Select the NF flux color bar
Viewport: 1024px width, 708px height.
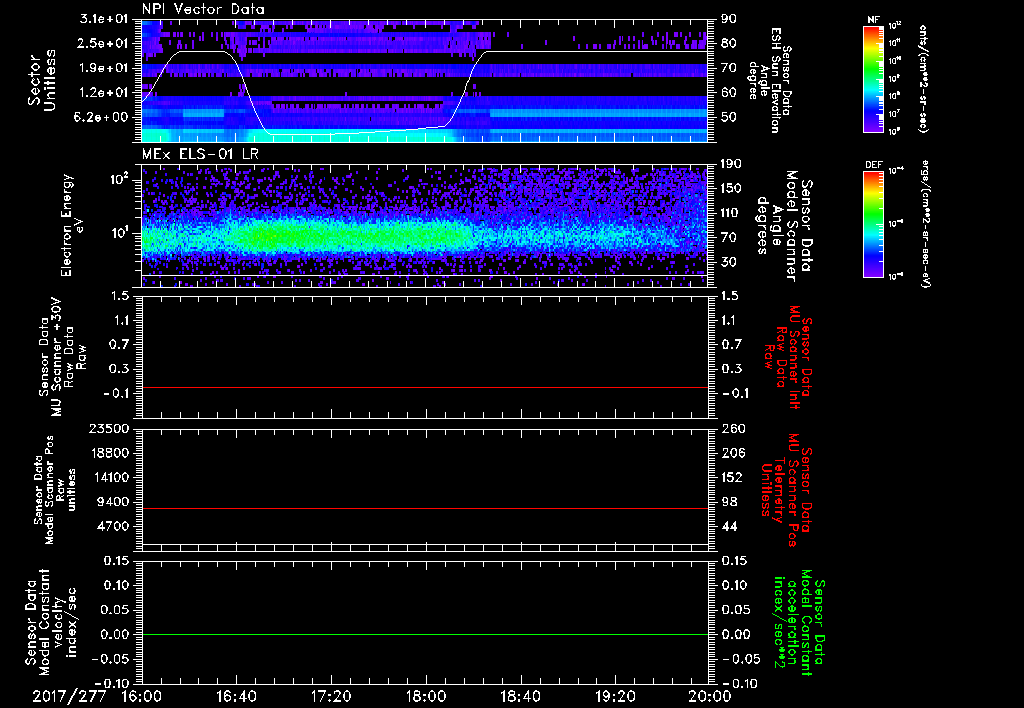coord(874,78)
